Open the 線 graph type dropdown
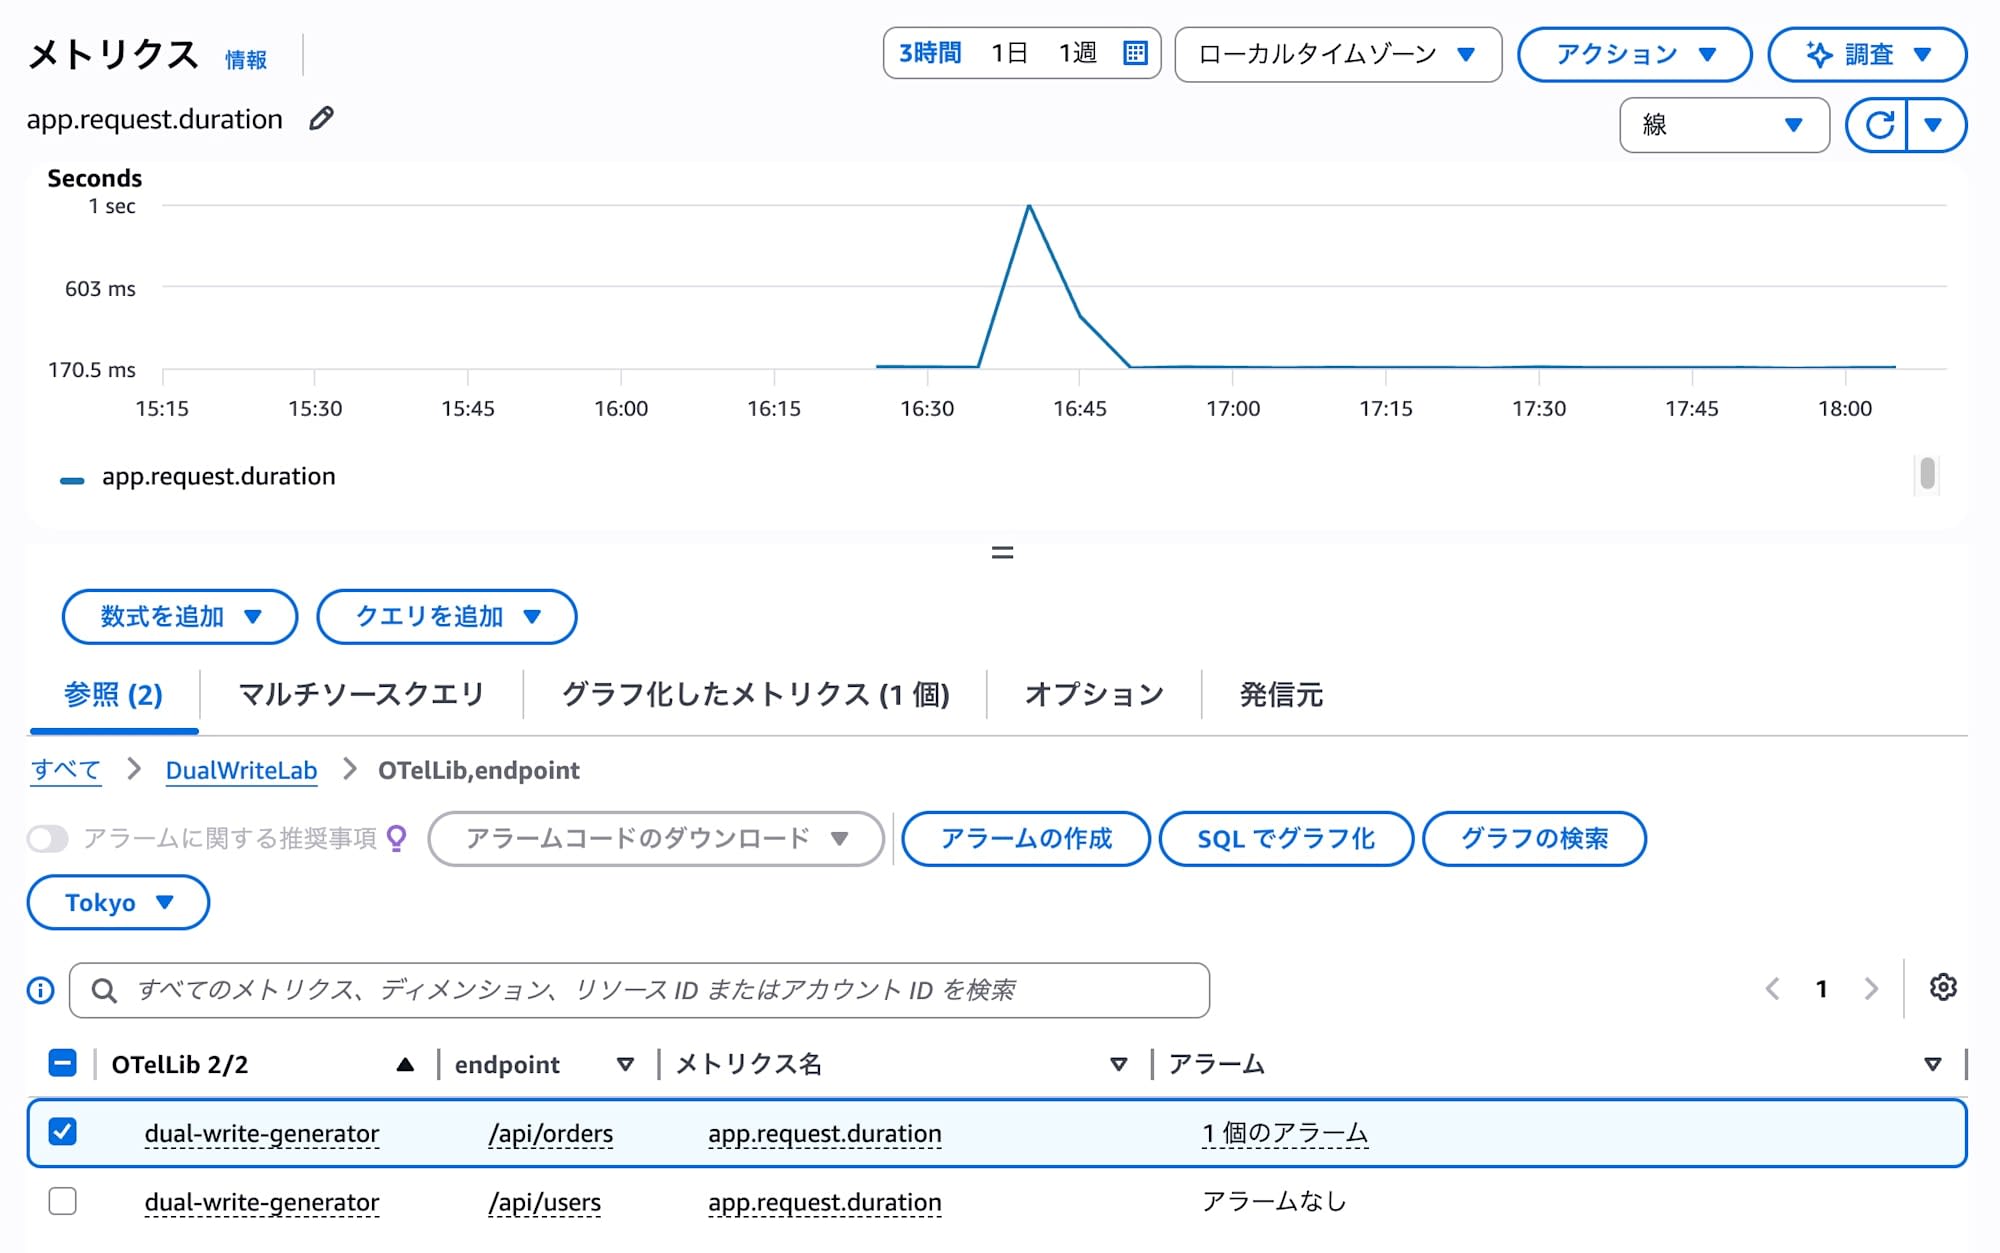The width and height of the screenshot is (2000, 1253). 1724,125
